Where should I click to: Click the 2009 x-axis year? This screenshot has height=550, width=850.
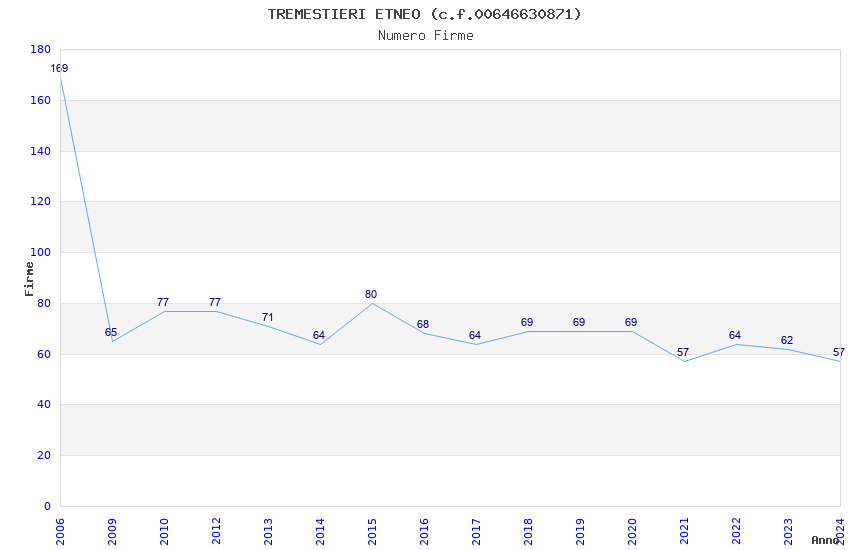112,532
